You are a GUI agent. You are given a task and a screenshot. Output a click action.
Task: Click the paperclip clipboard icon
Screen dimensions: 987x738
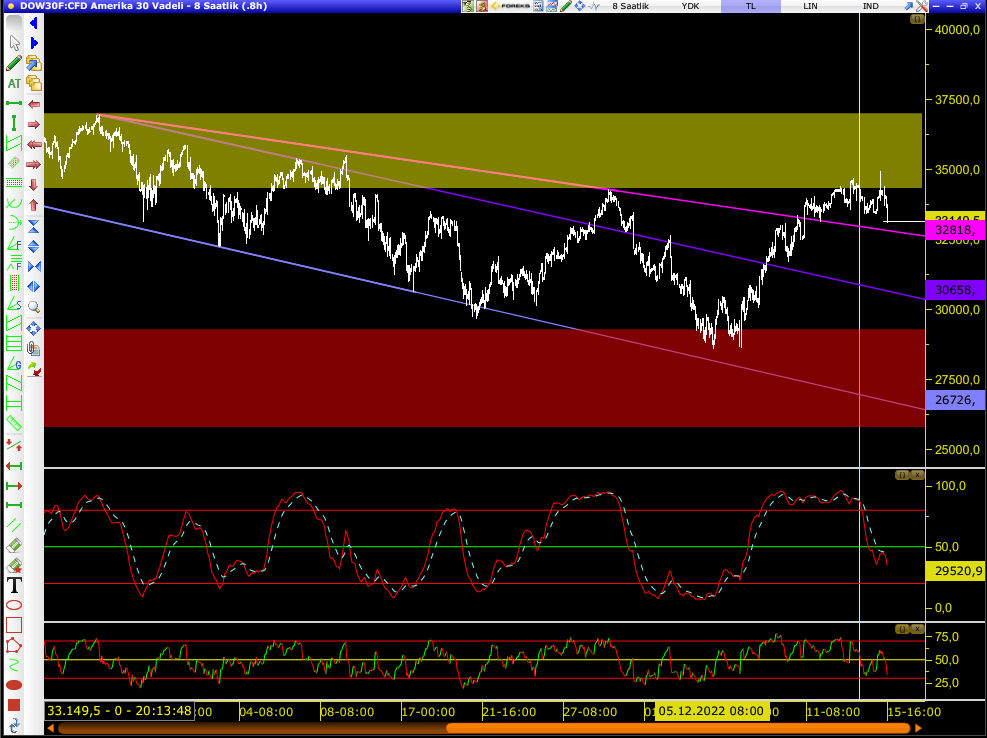click(x=34, y=348)
